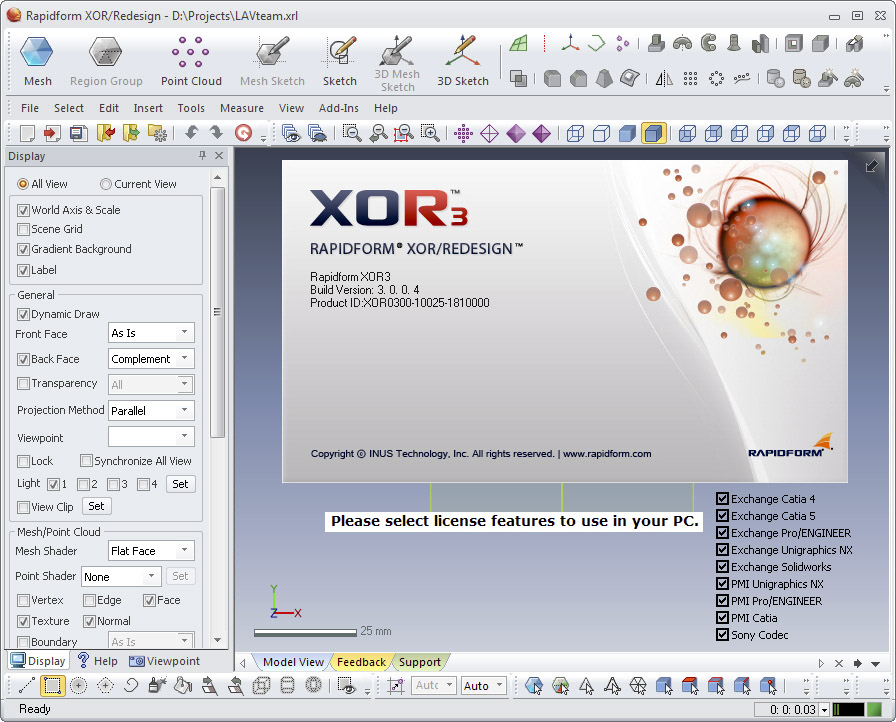Open the Help panel tab
896x722 pixels.
(98, 661)
